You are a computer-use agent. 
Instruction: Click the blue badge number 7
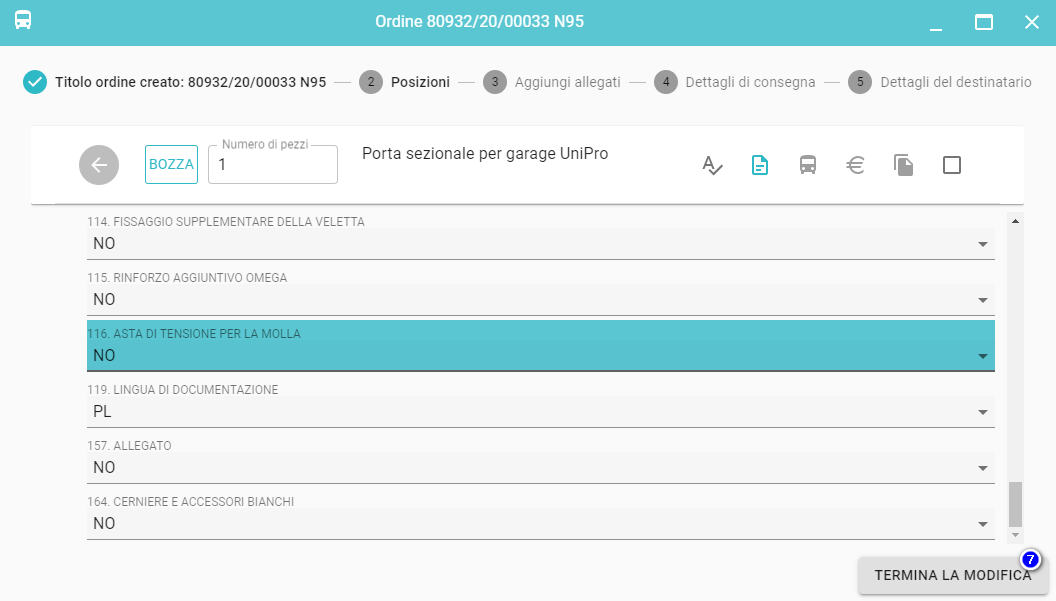click(1030, 560)
